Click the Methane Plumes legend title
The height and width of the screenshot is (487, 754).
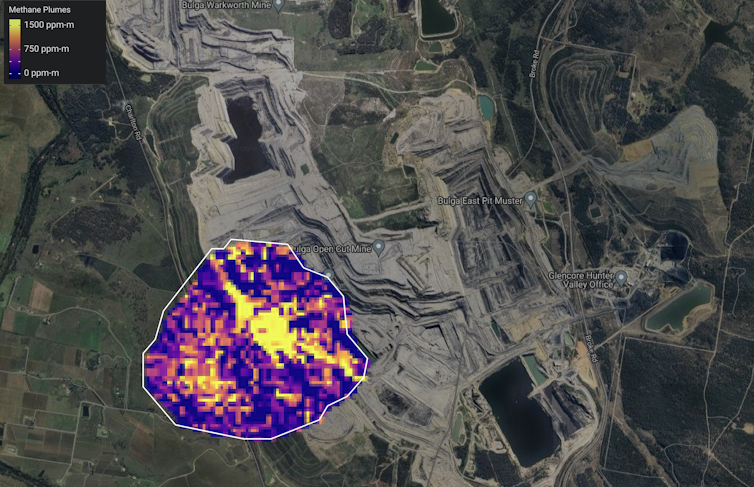click(x=38, y=9)
